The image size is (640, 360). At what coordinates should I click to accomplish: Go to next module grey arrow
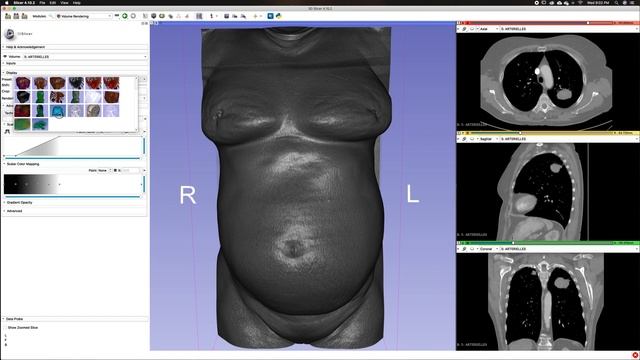click(x=133, y=16)
